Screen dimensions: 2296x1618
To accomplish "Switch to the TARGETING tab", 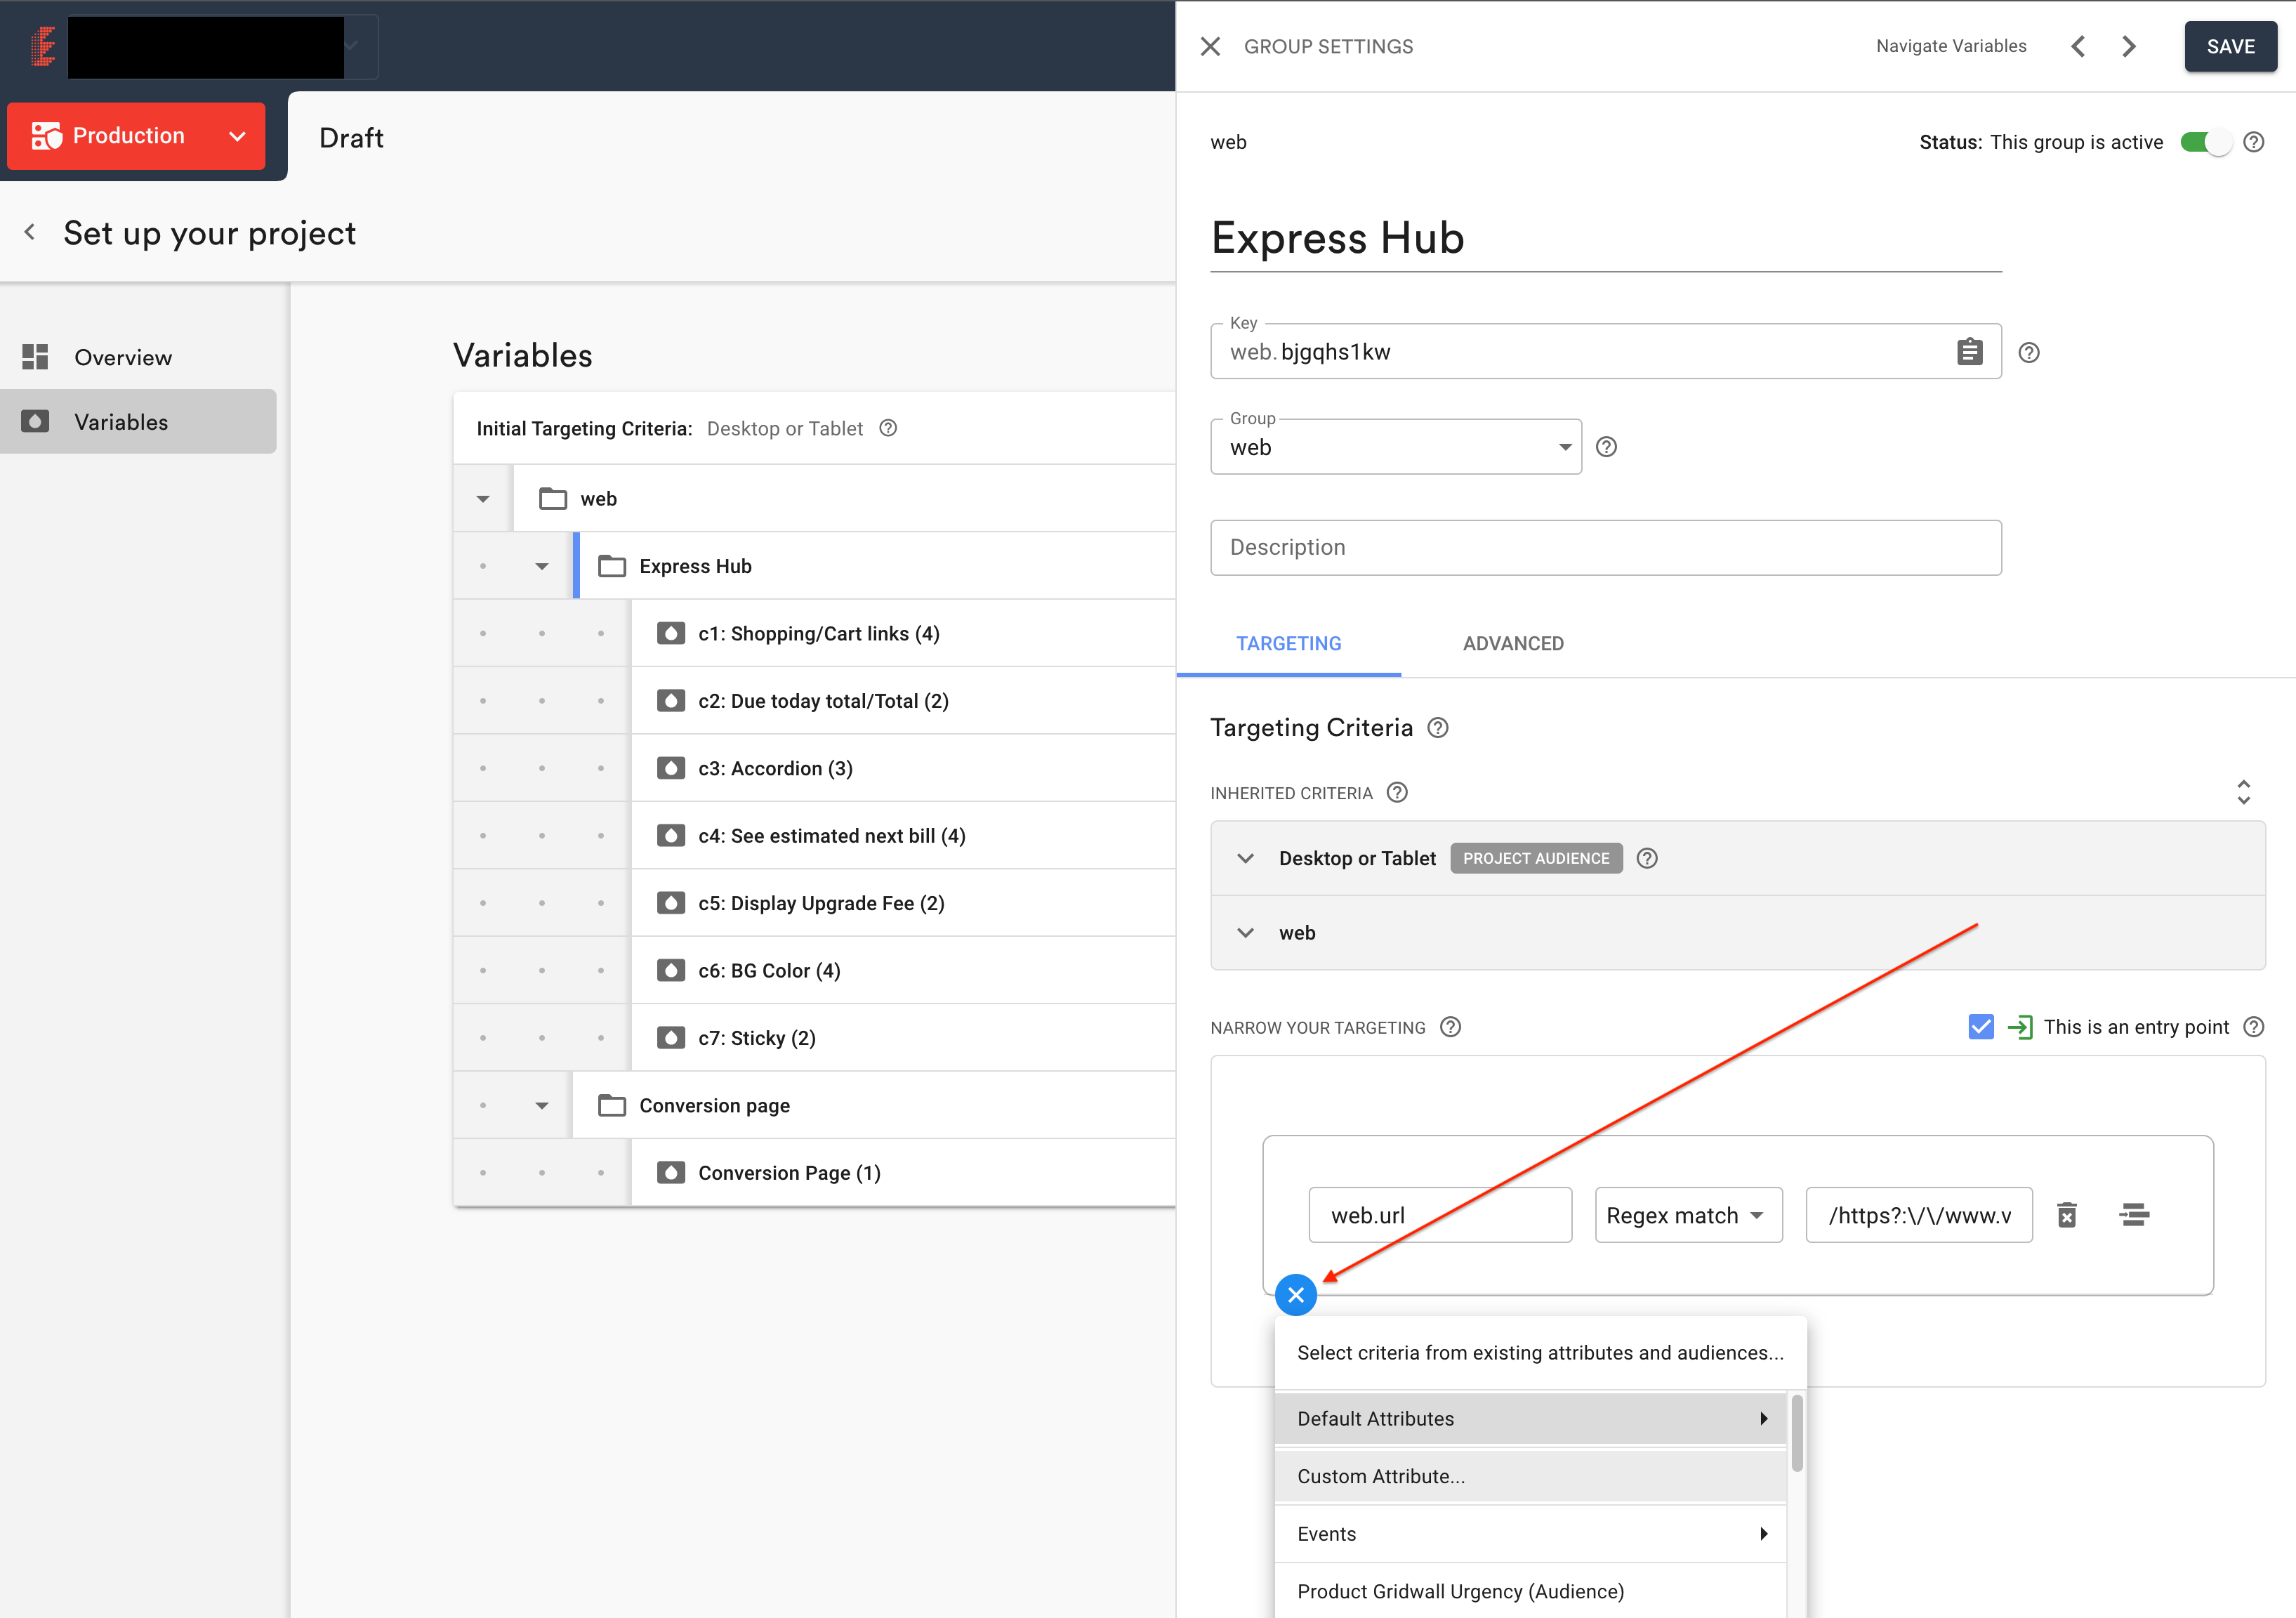I will click(x=1288, y=643).
